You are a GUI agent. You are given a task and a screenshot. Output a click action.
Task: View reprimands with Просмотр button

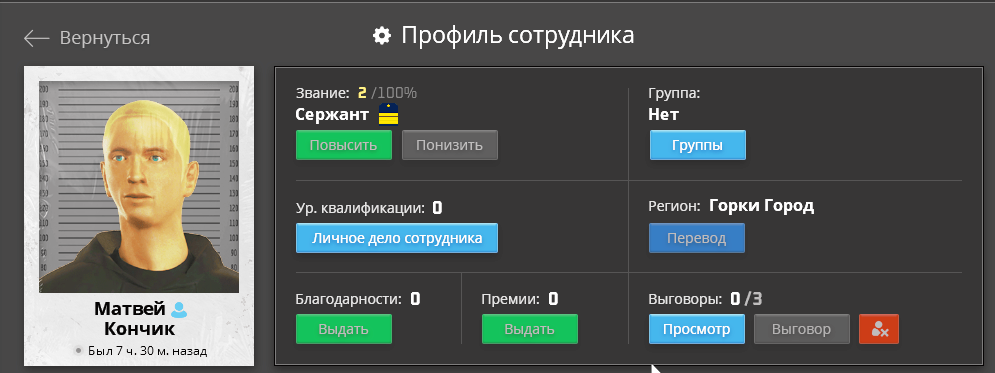697,329
